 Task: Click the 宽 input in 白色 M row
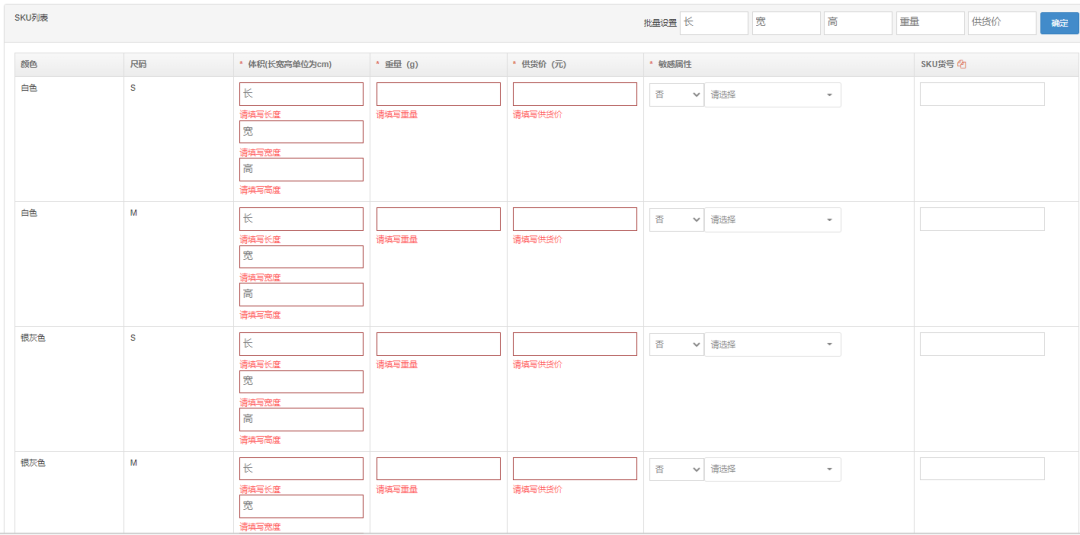[x=301, y=257]
